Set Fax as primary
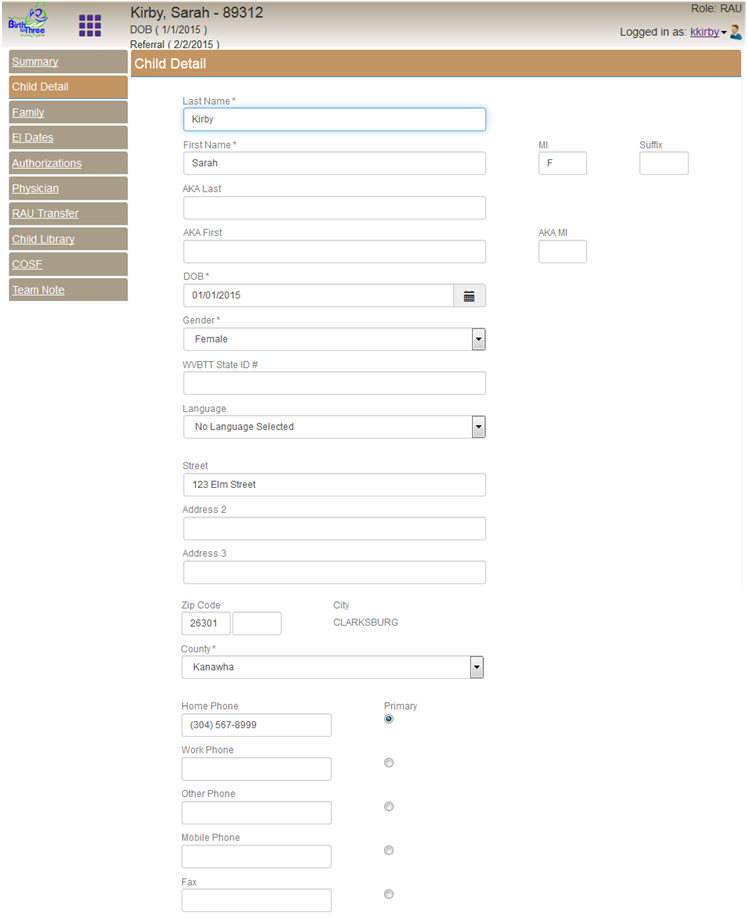748x924 pixels. tap(388, 895)
